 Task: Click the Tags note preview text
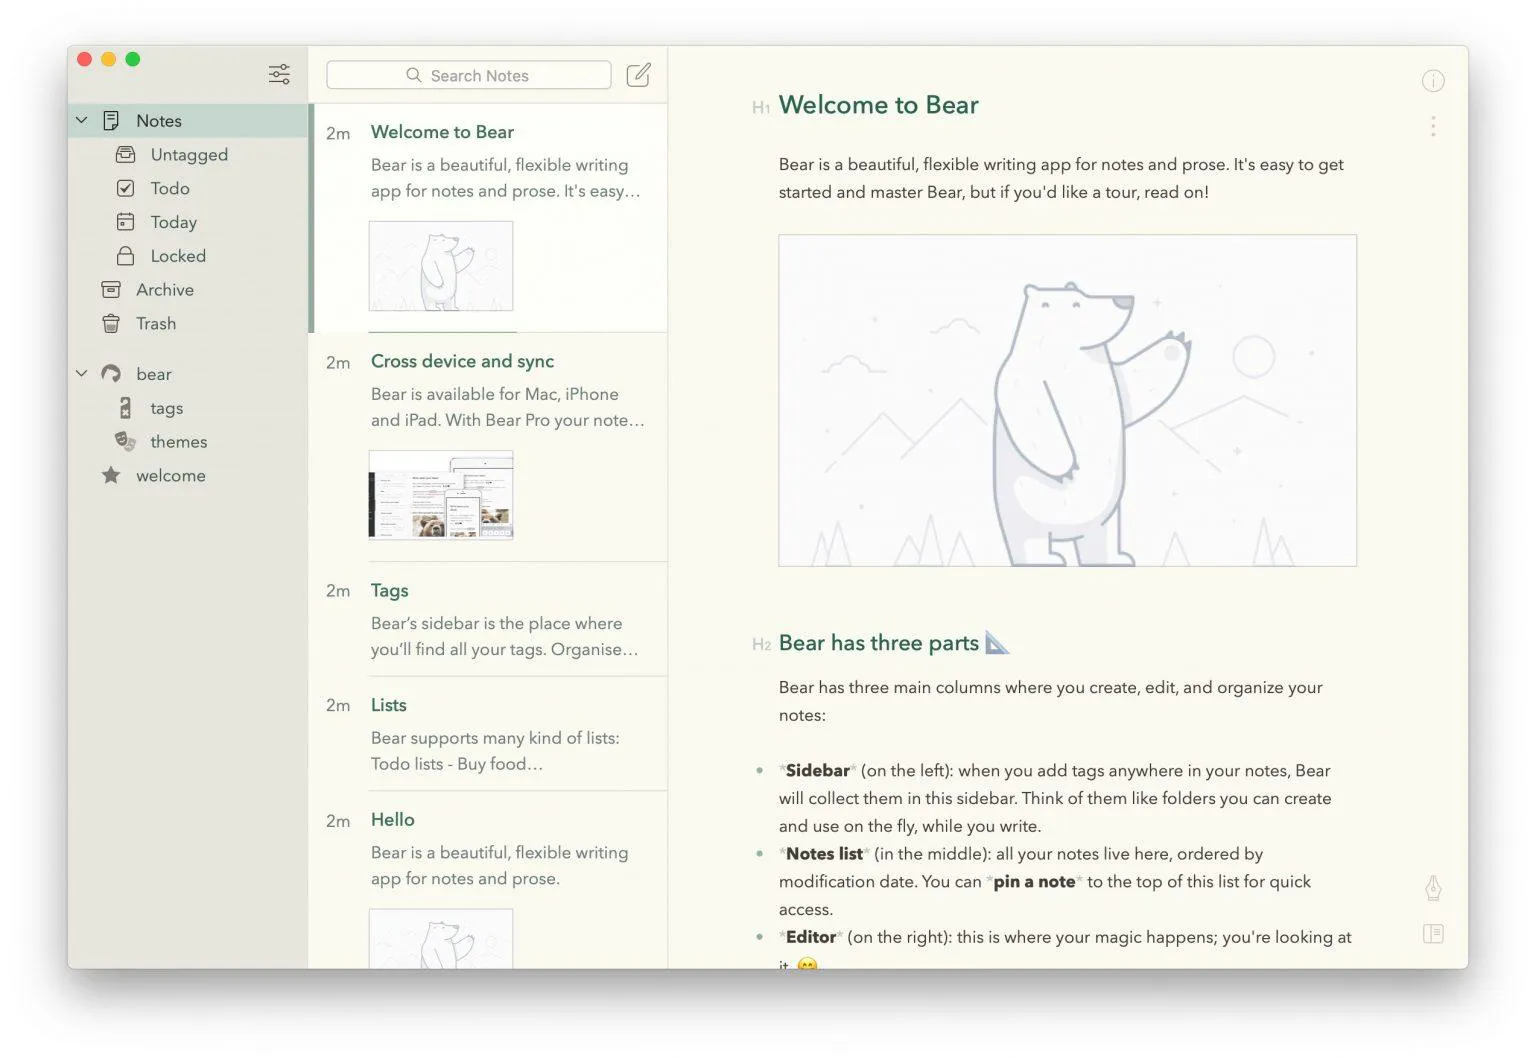point(504,636)
